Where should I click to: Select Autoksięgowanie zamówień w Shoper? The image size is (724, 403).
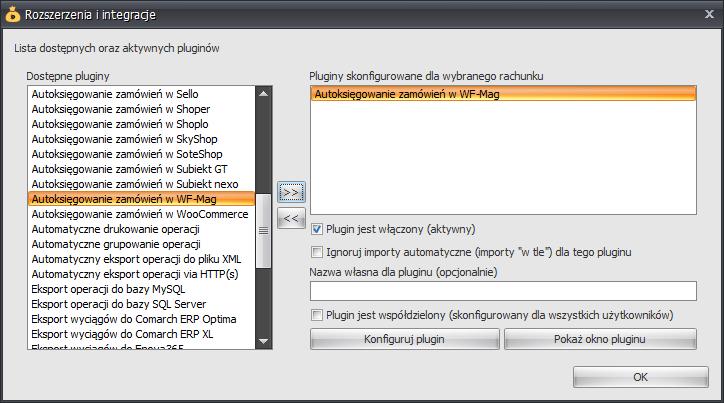141,109
